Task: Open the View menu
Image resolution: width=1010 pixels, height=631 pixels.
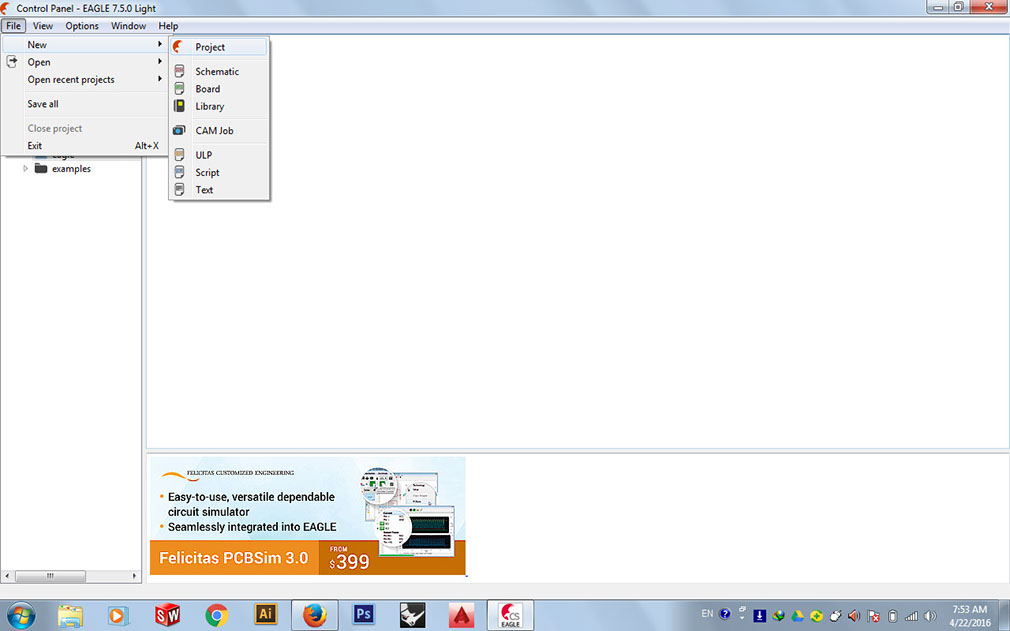Action: click(x=43, y=26)
